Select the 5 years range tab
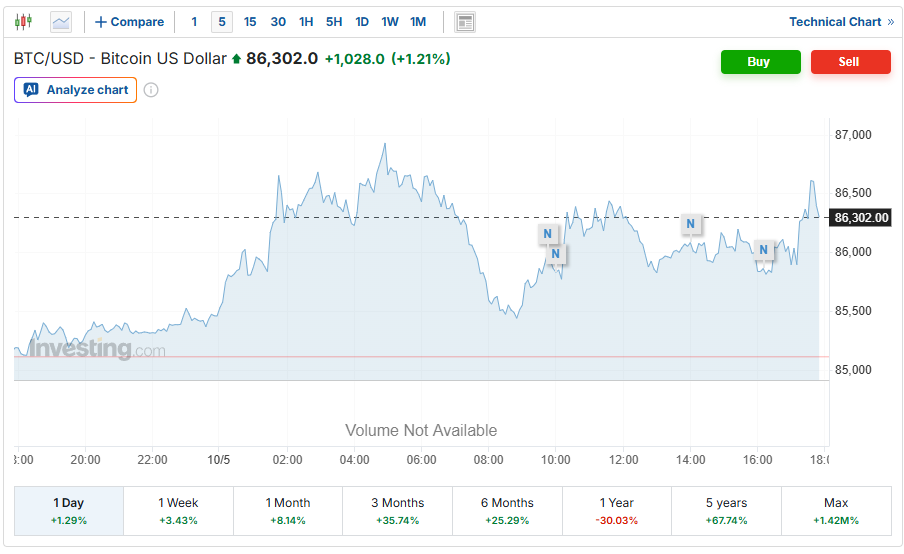The width and height of the screenshot is (904, 554). click(x=726, y=511)
